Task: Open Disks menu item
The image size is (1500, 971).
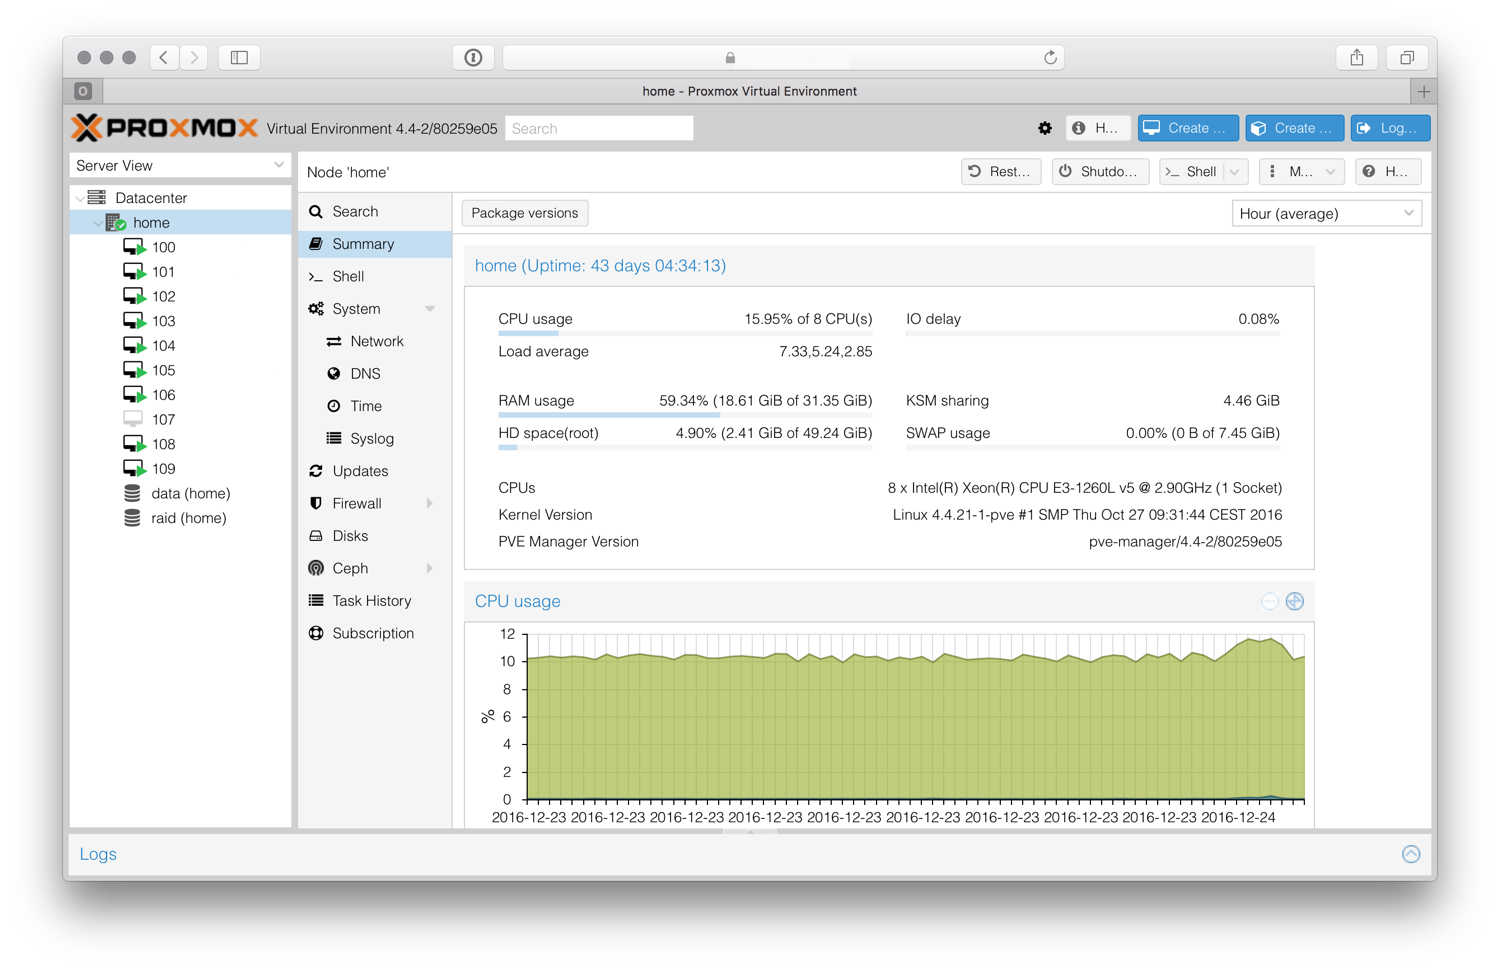Action: [x=375, y=536]
